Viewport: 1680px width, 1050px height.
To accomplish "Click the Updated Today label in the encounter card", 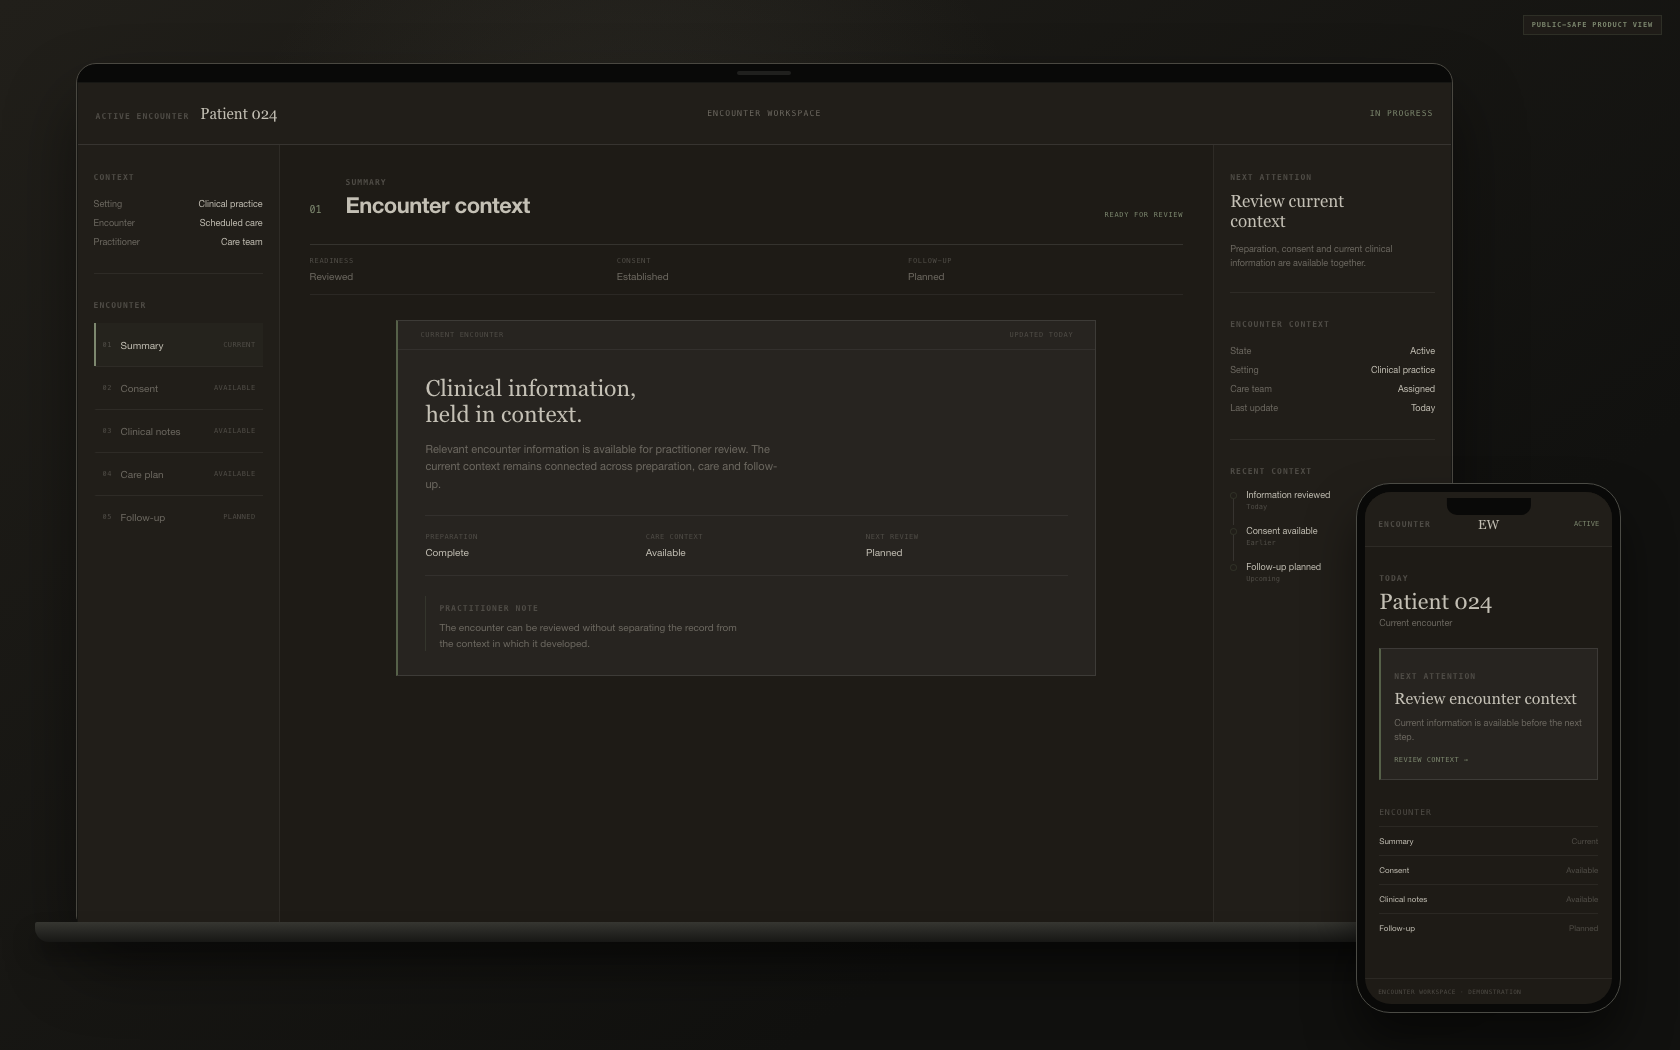I will pyautogui.click(x=1041, y=335).
